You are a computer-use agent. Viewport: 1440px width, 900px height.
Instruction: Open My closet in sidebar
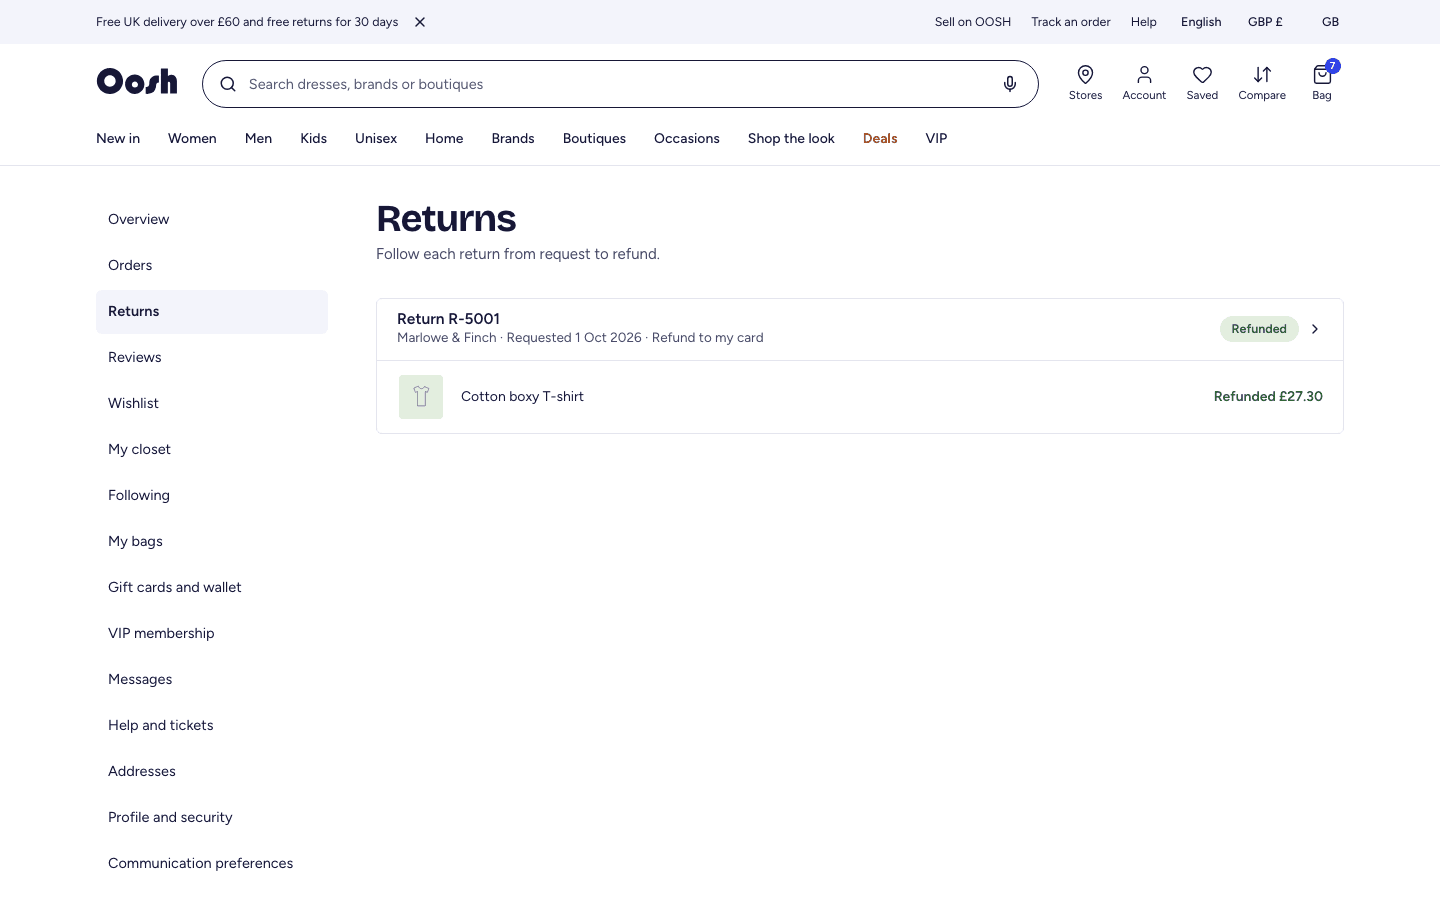pos(212,450)
